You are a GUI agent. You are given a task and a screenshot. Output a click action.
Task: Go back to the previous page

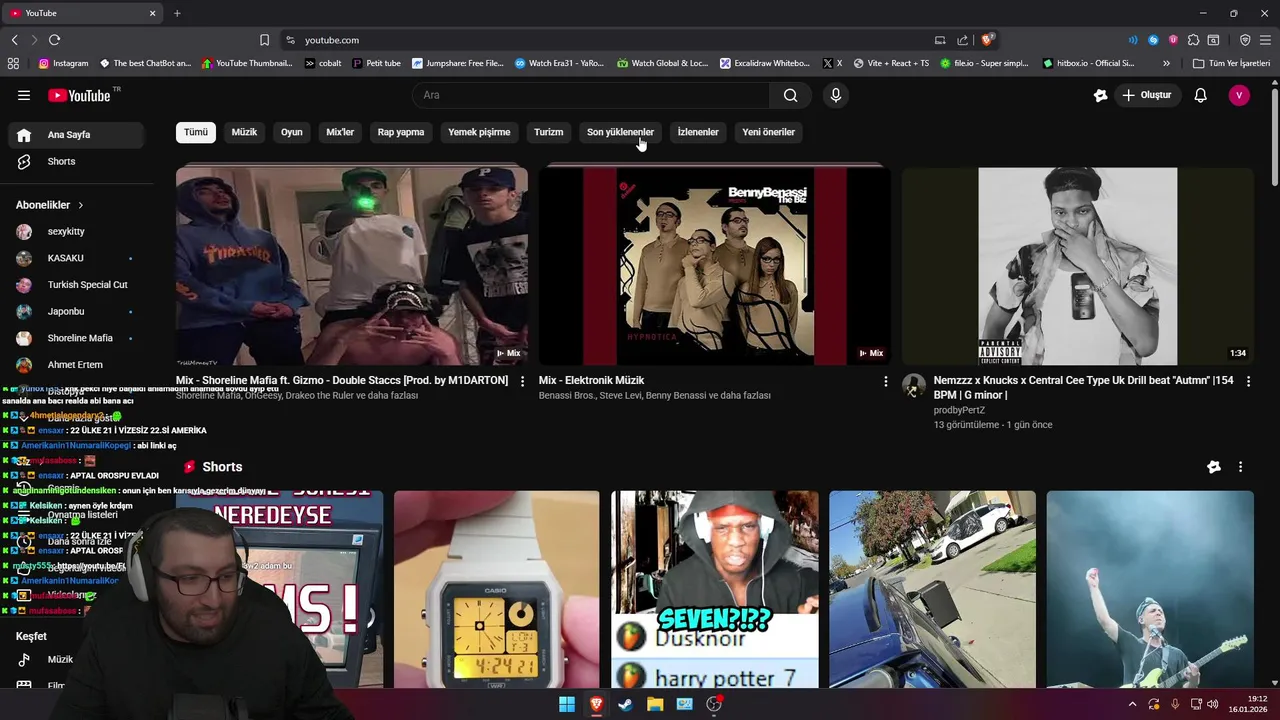14,40
